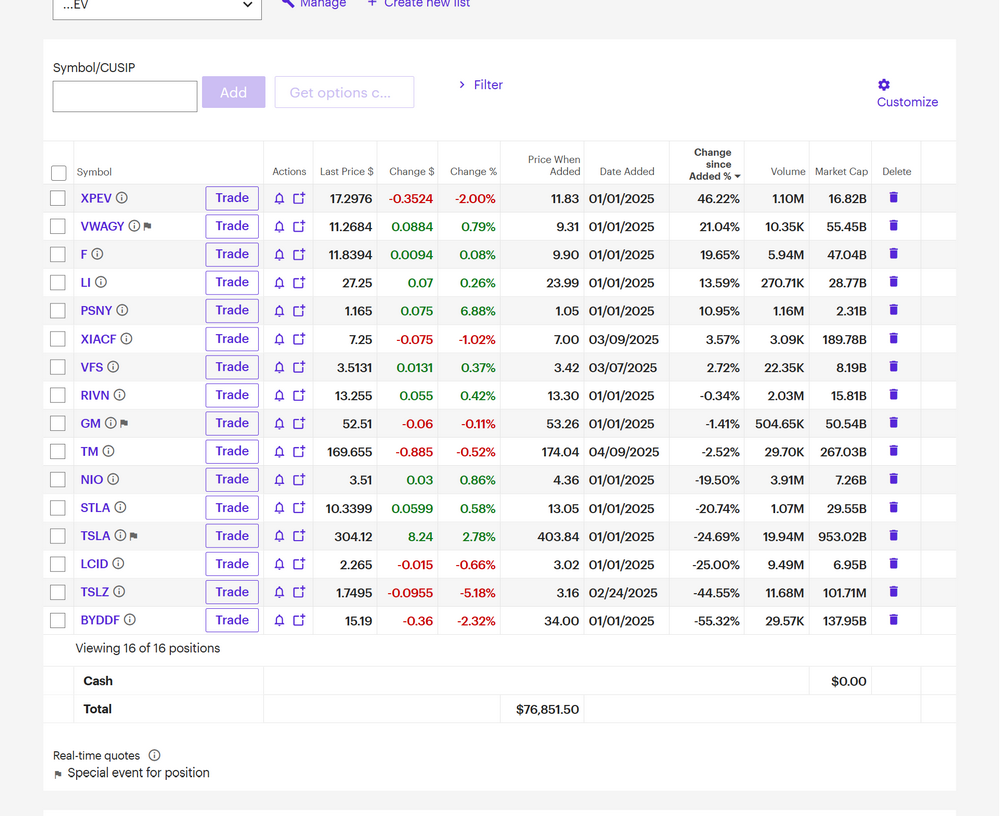Screen dimensions: 1000x816
Task: Open the Customize gear icon
Action: (x=884, y=85)
